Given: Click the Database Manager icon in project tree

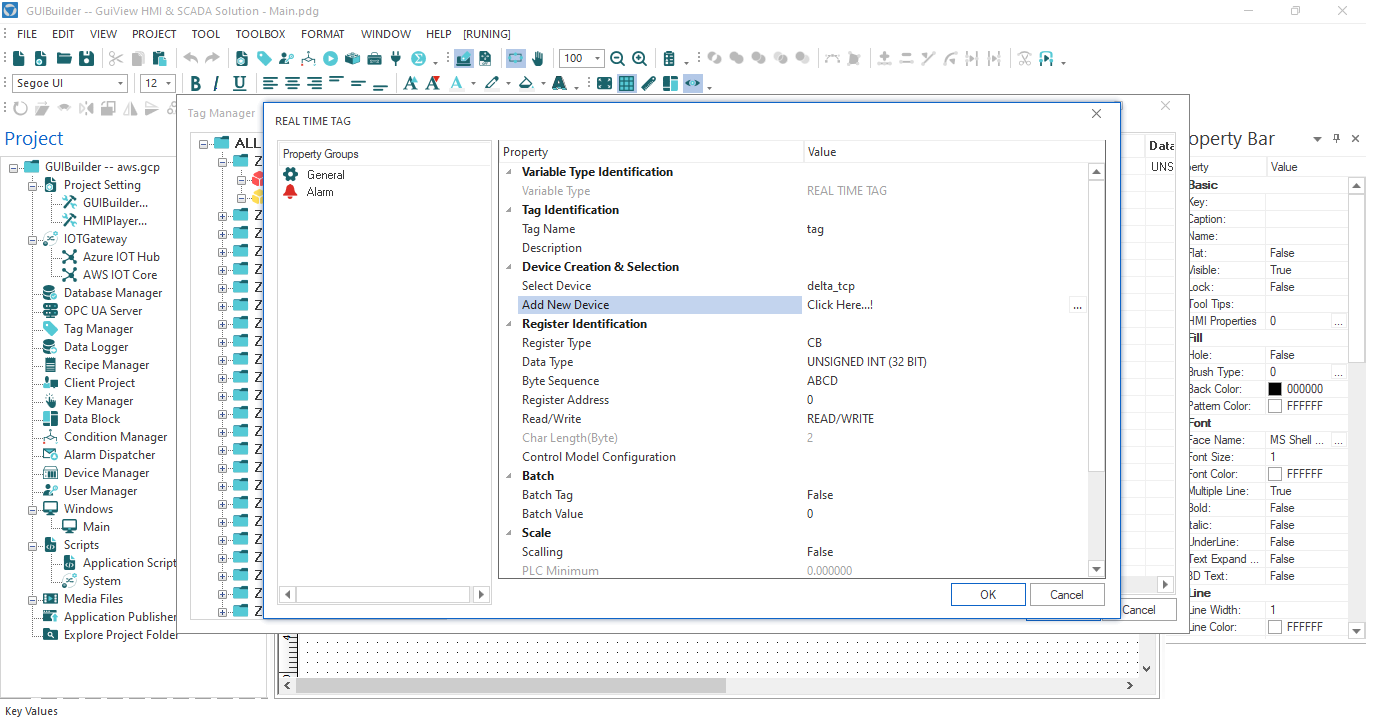Looking at the screenshot, I should click(x=49, y=293).
